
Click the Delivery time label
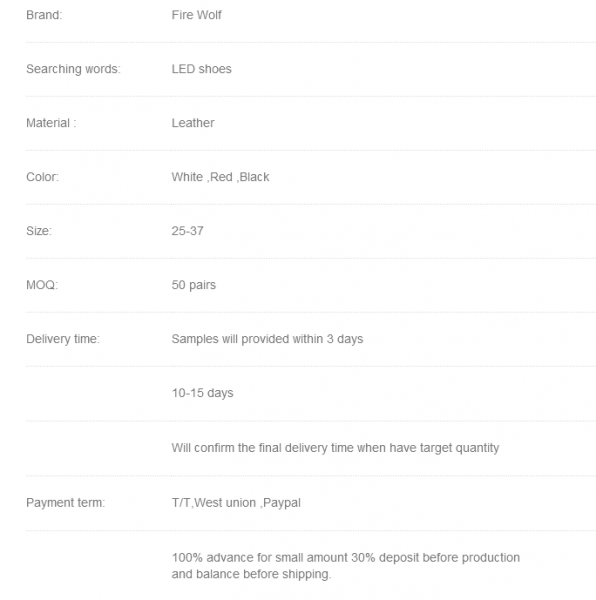(63, 339)
